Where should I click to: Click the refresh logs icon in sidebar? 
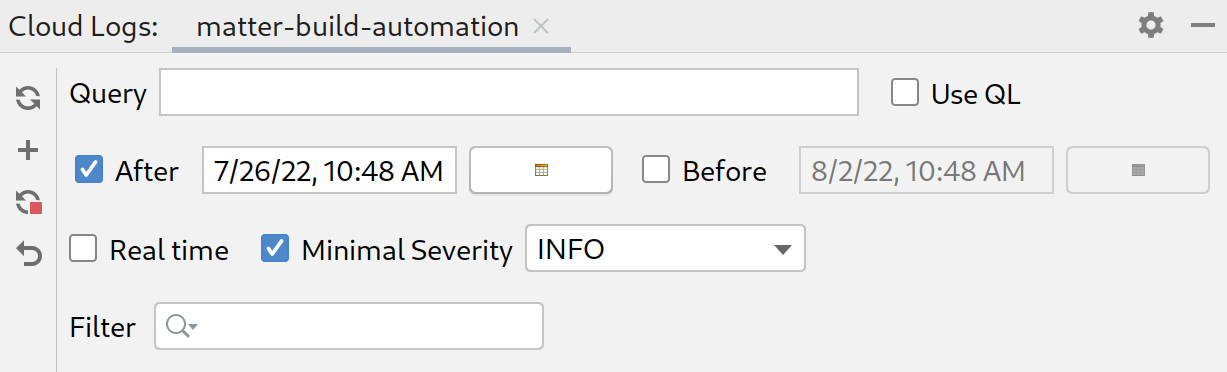pyautogui.click(x=28, y=98)
